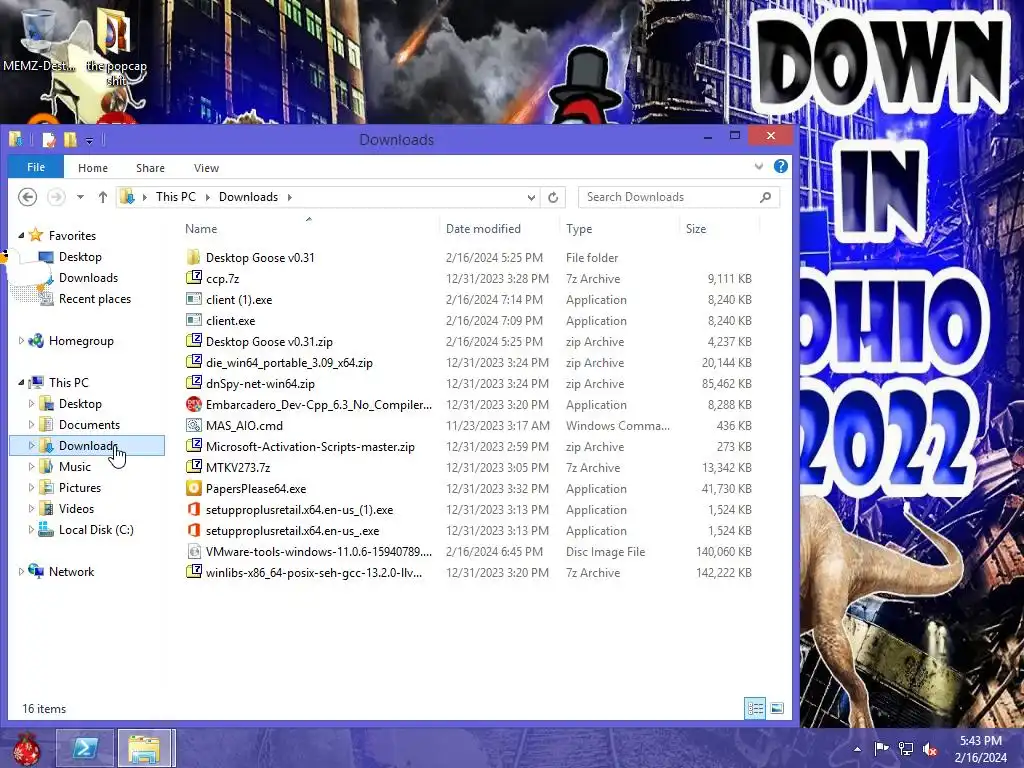The width and height of the screenshot is (1024, 768).
Task: Switch to Details view layout button
Action: coord(756,709)
